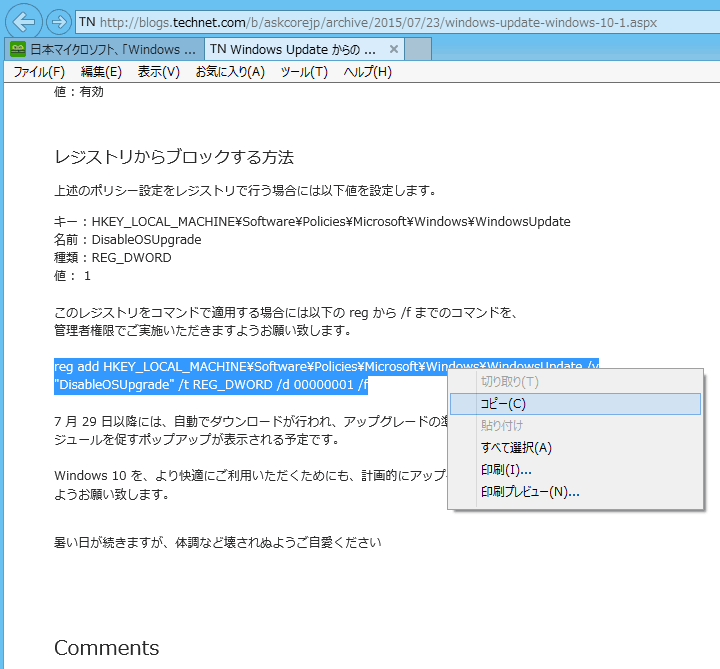Click the line このレジストリをコマンドで適用する

point(287,313)
